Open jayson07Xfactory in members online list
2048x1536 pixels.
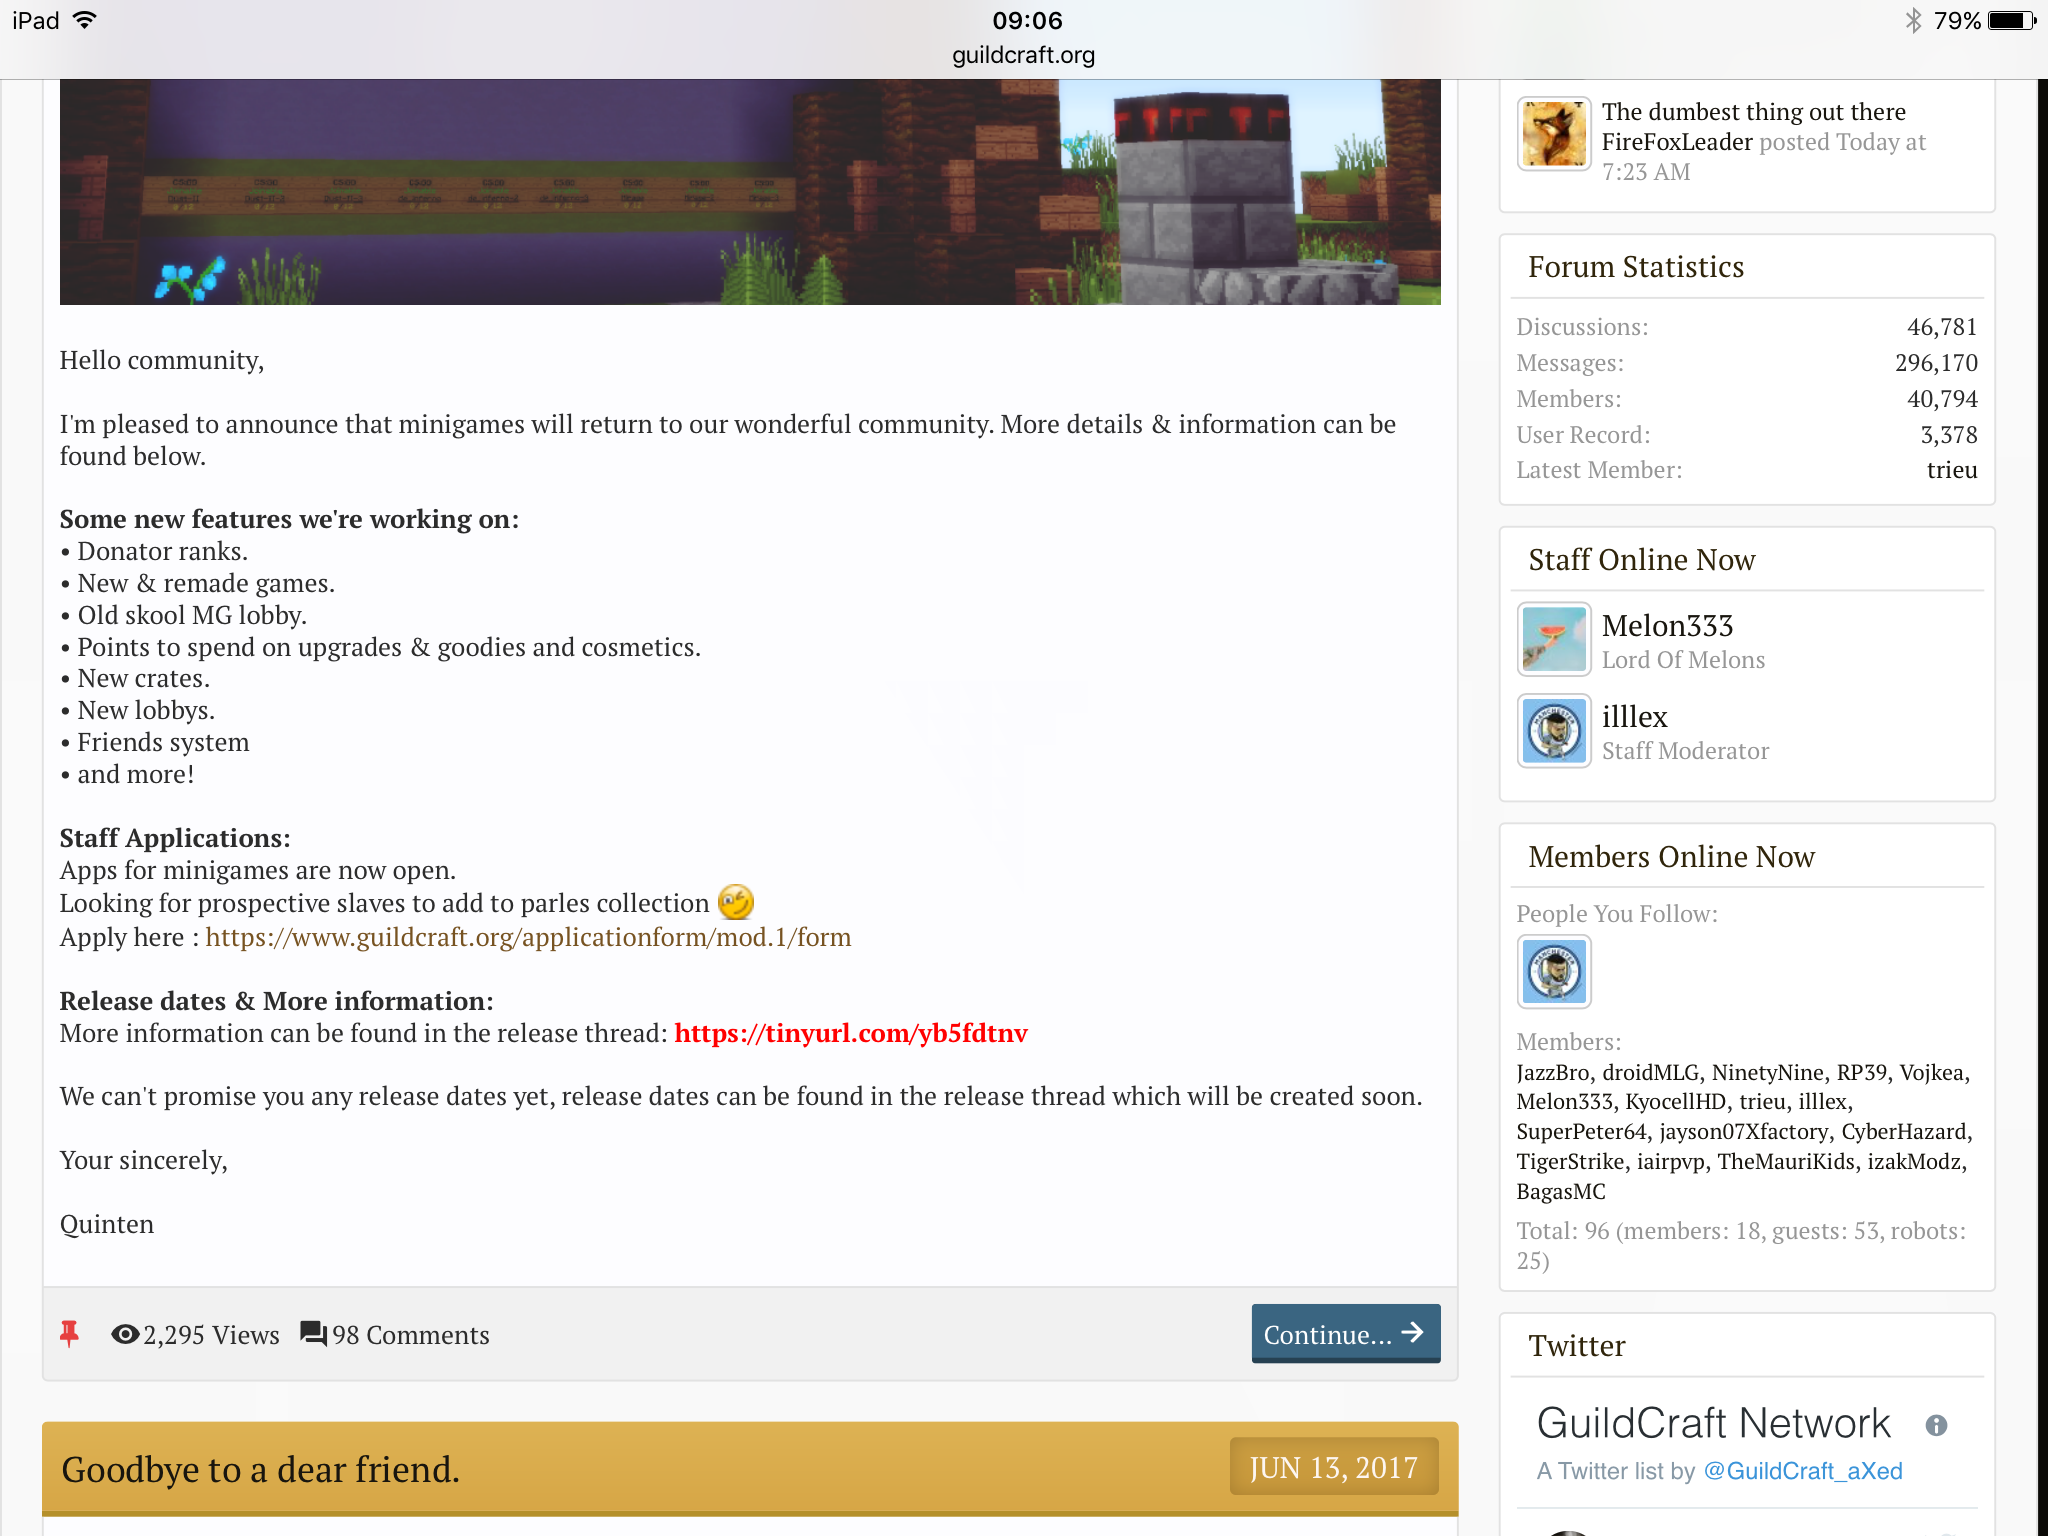click(1744, 1131)
